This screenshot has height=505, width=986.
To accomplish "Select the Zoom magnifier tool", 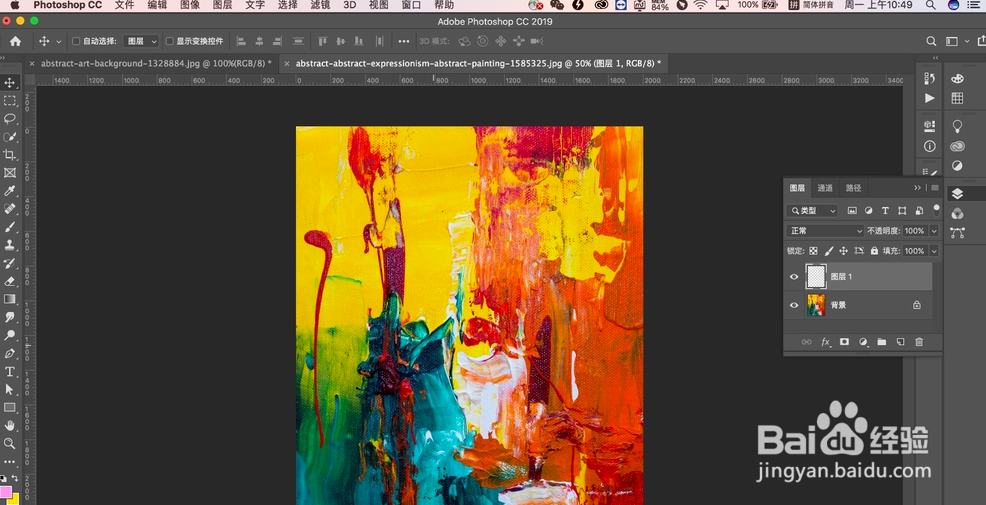I will coord(9,443).
